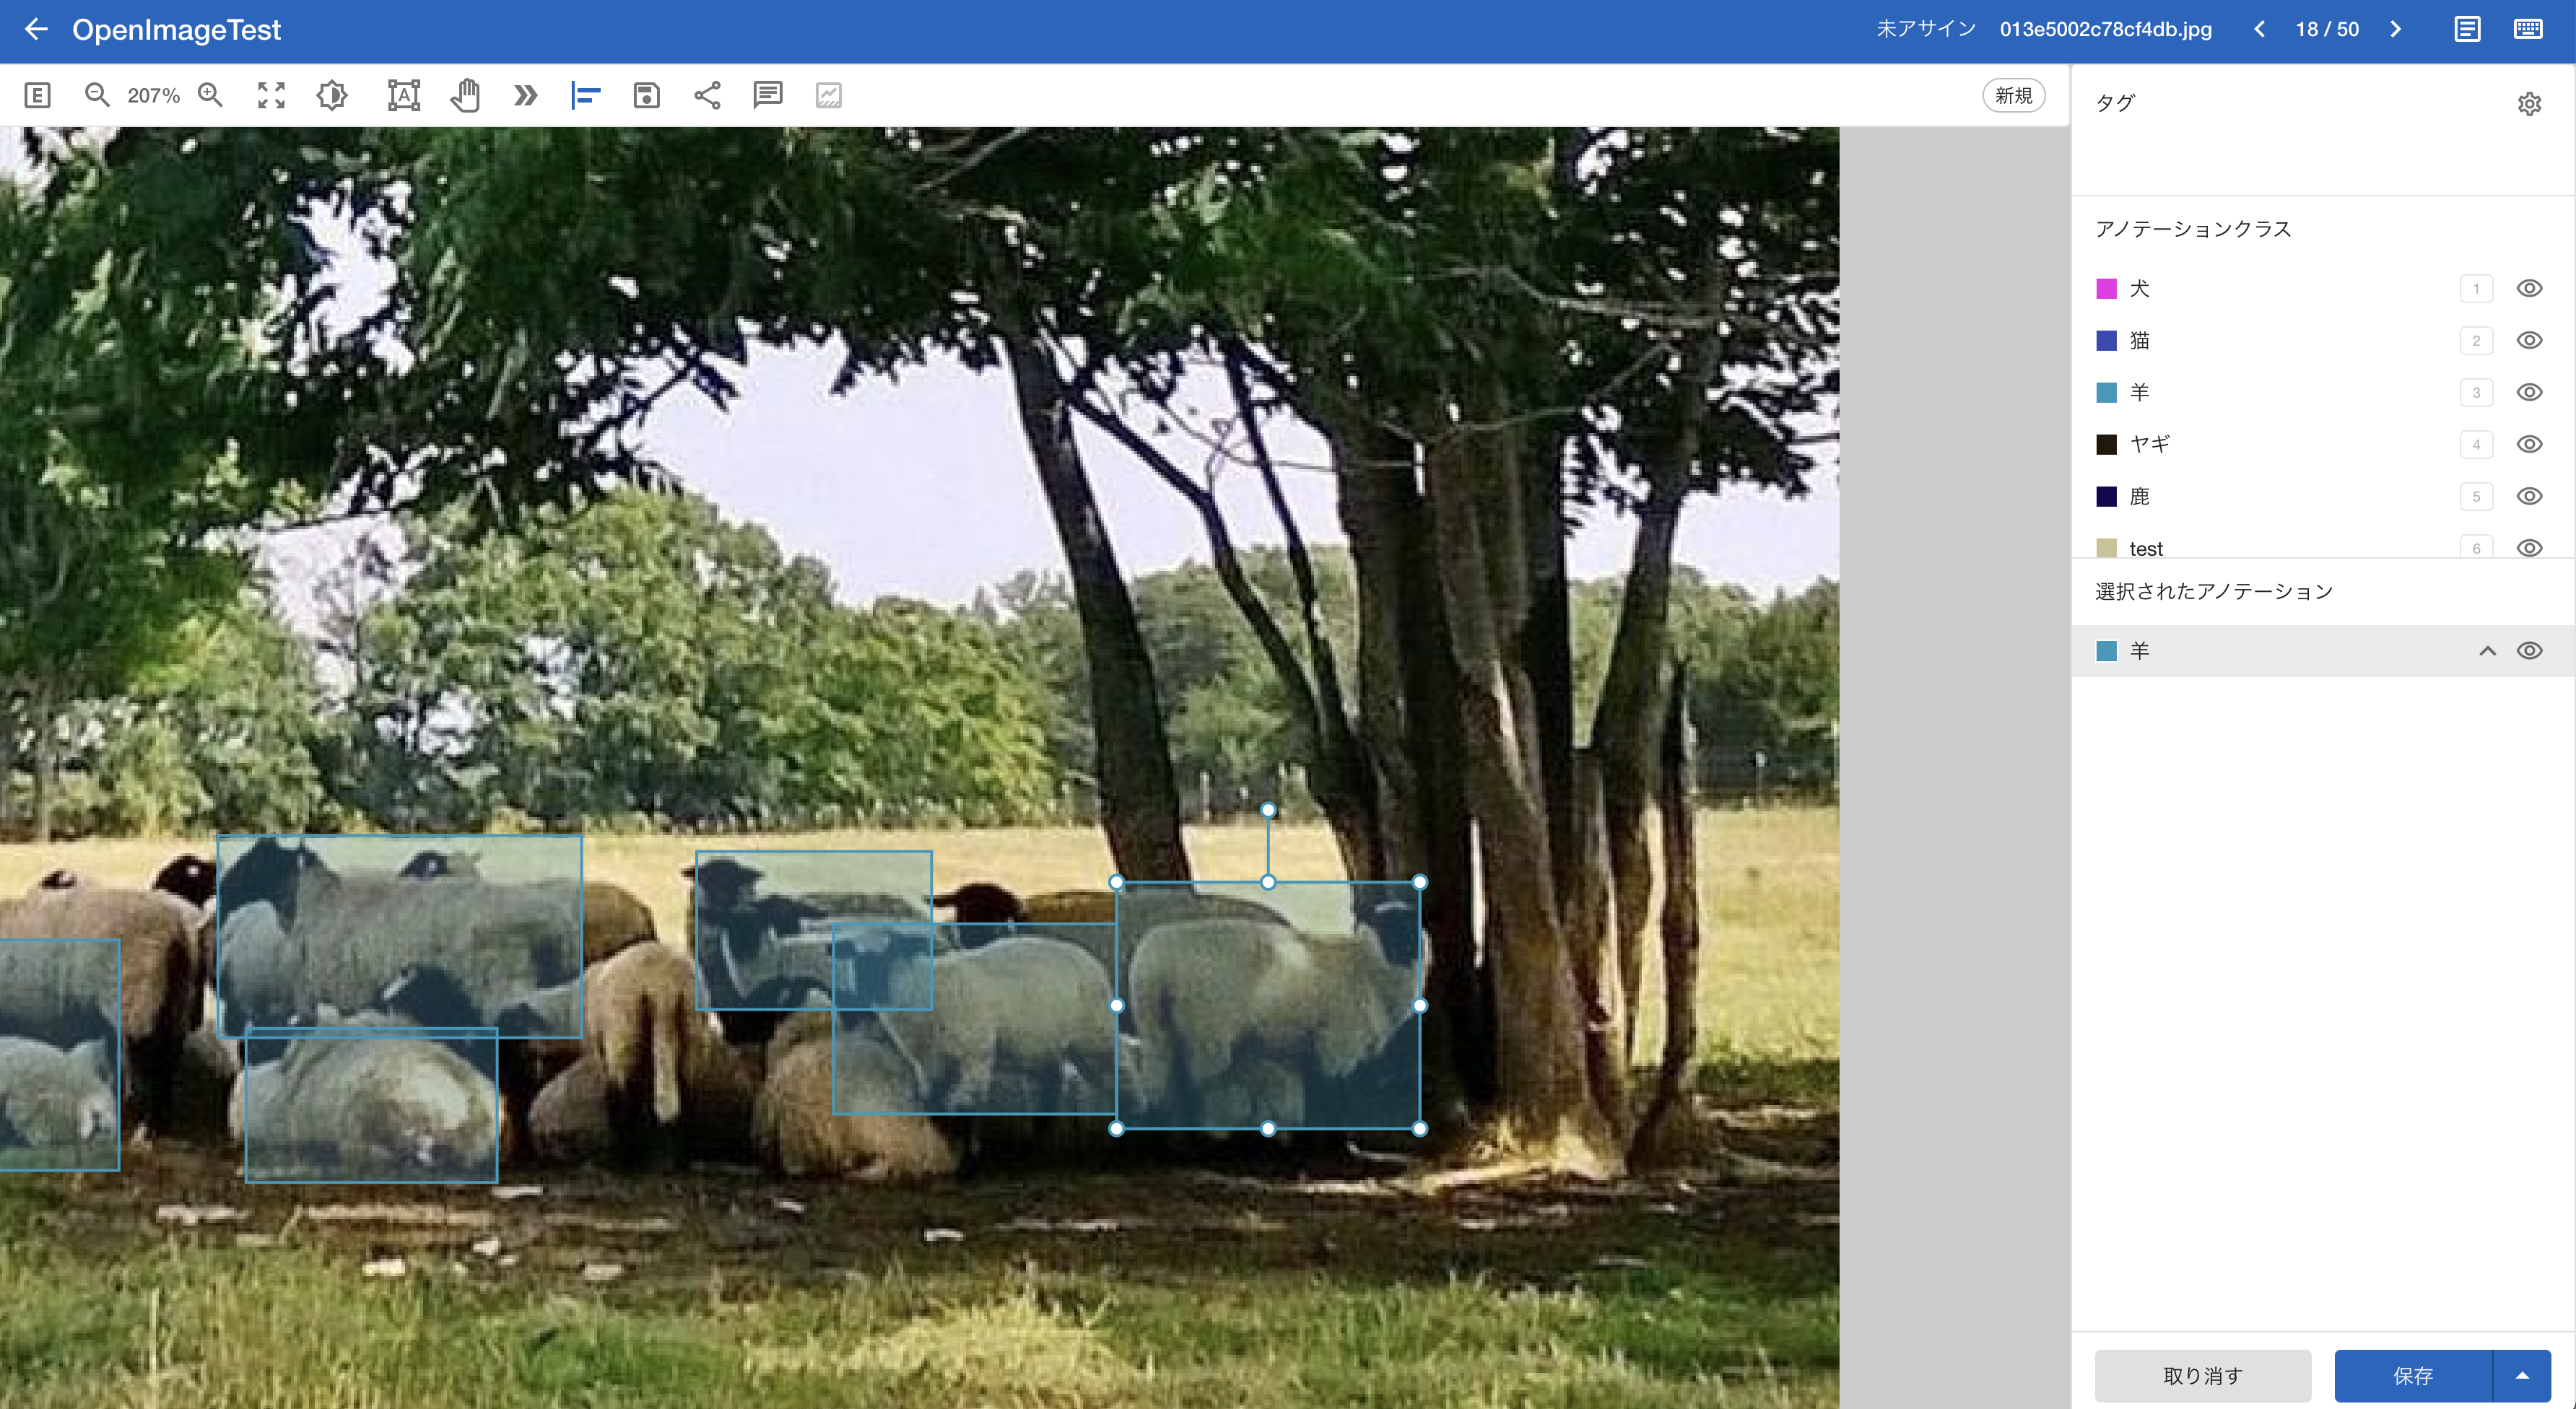
Task: Click the zoom in magnifier icon
Action: click(210, 95)
